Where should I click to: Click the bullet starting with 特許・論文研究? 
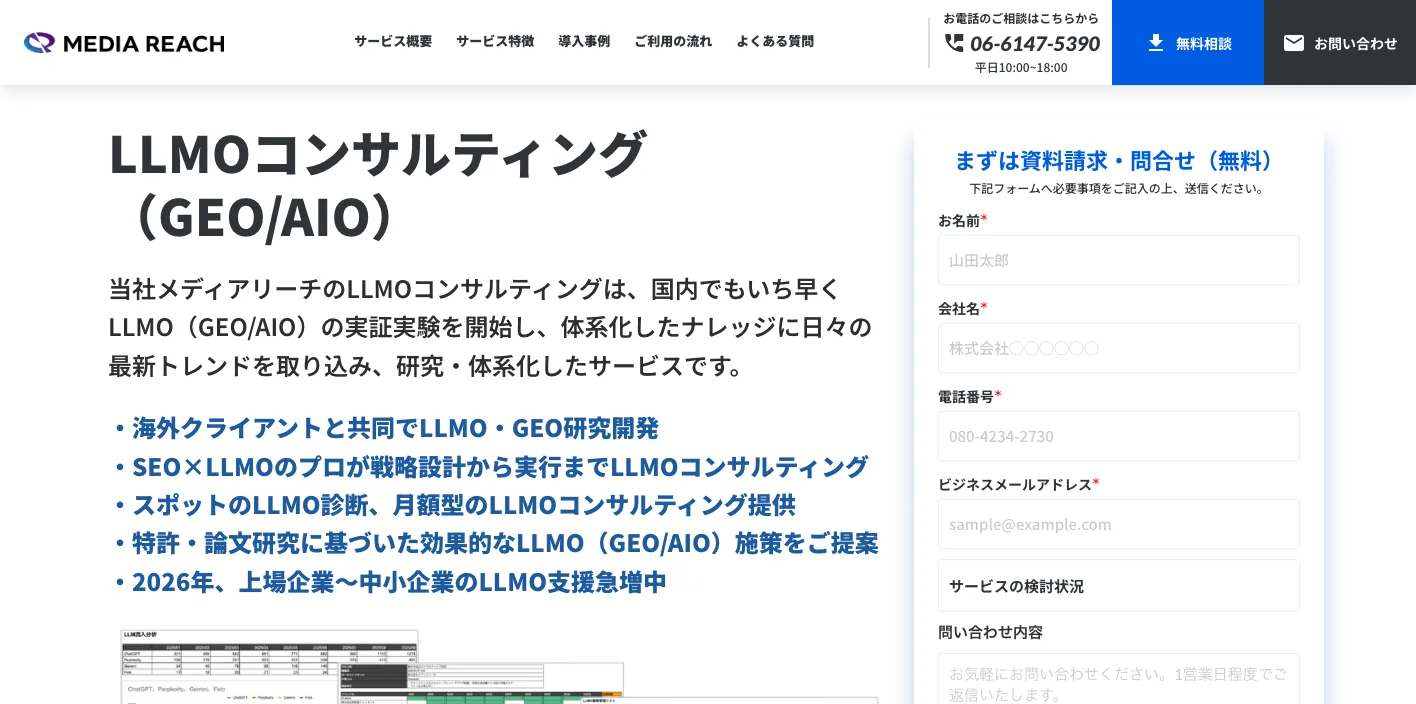point(494,543)
